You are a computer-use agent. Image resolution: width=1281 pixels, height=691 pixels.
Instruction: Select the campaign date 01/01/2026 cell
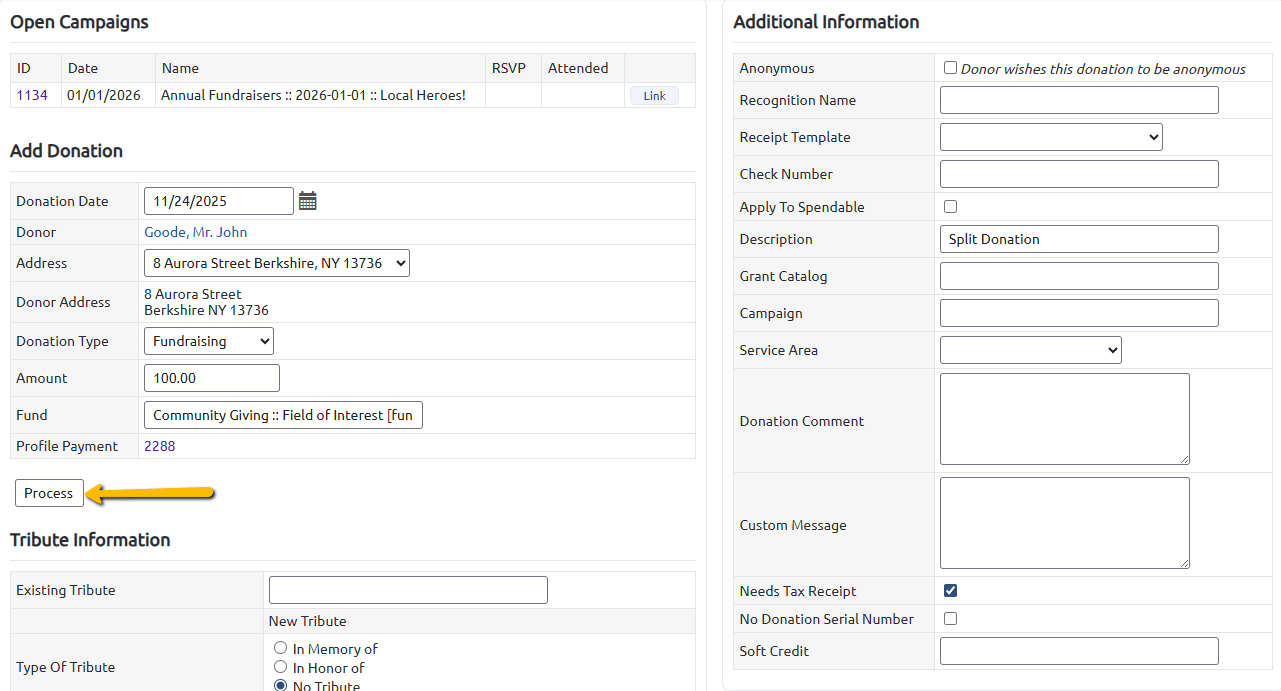tap(108, 95)
